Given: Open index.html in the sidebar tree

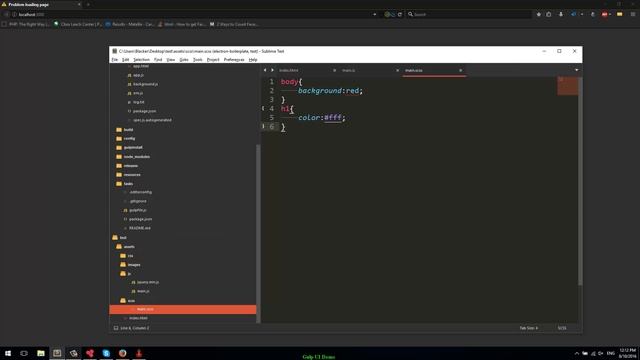Looking at the screenshot, I should (138, 318).
